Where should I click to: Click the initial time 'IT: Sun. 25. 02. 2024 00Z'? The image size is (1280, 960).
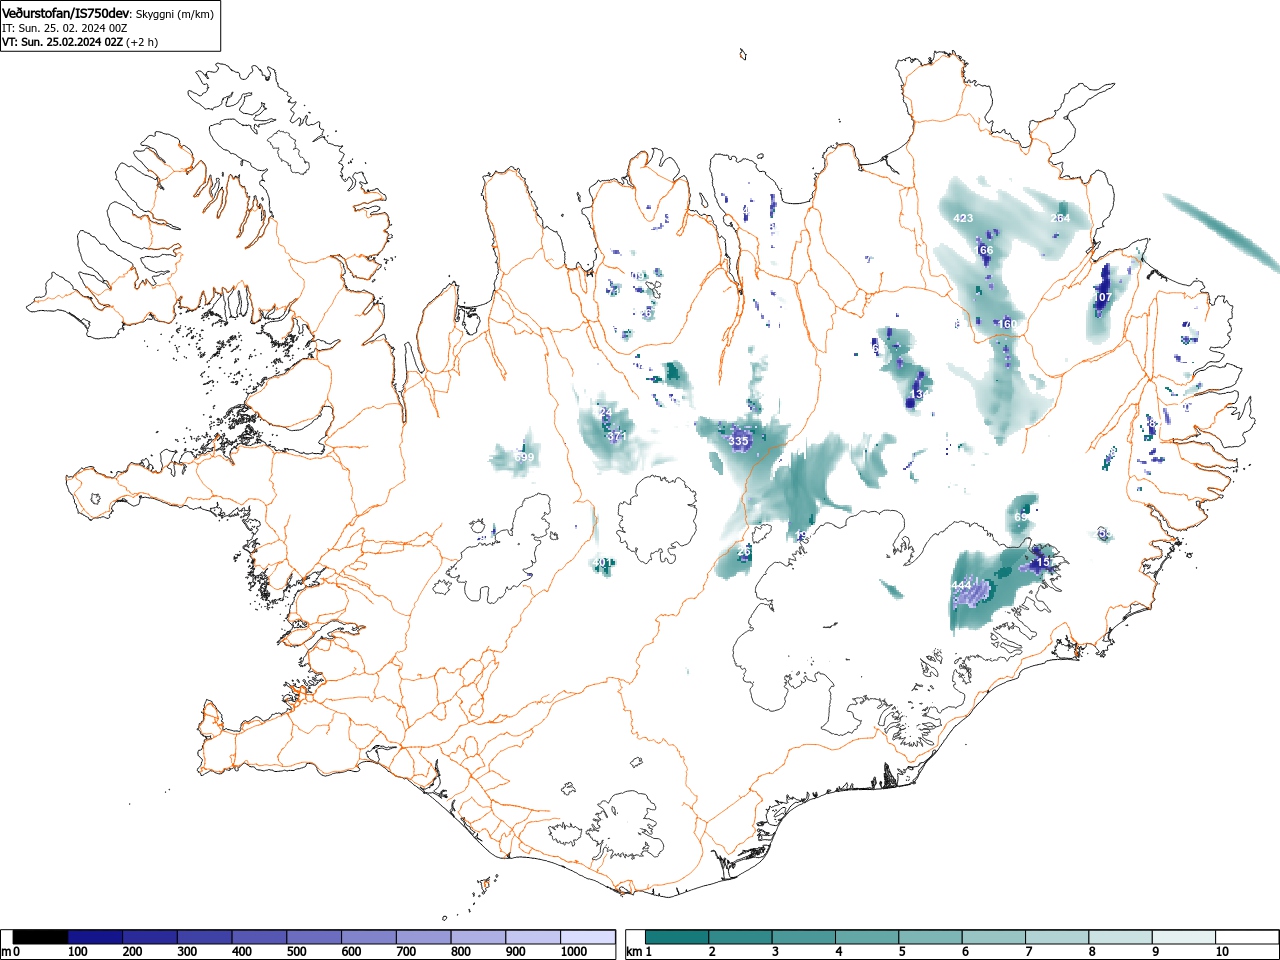[x=65, y=28]
